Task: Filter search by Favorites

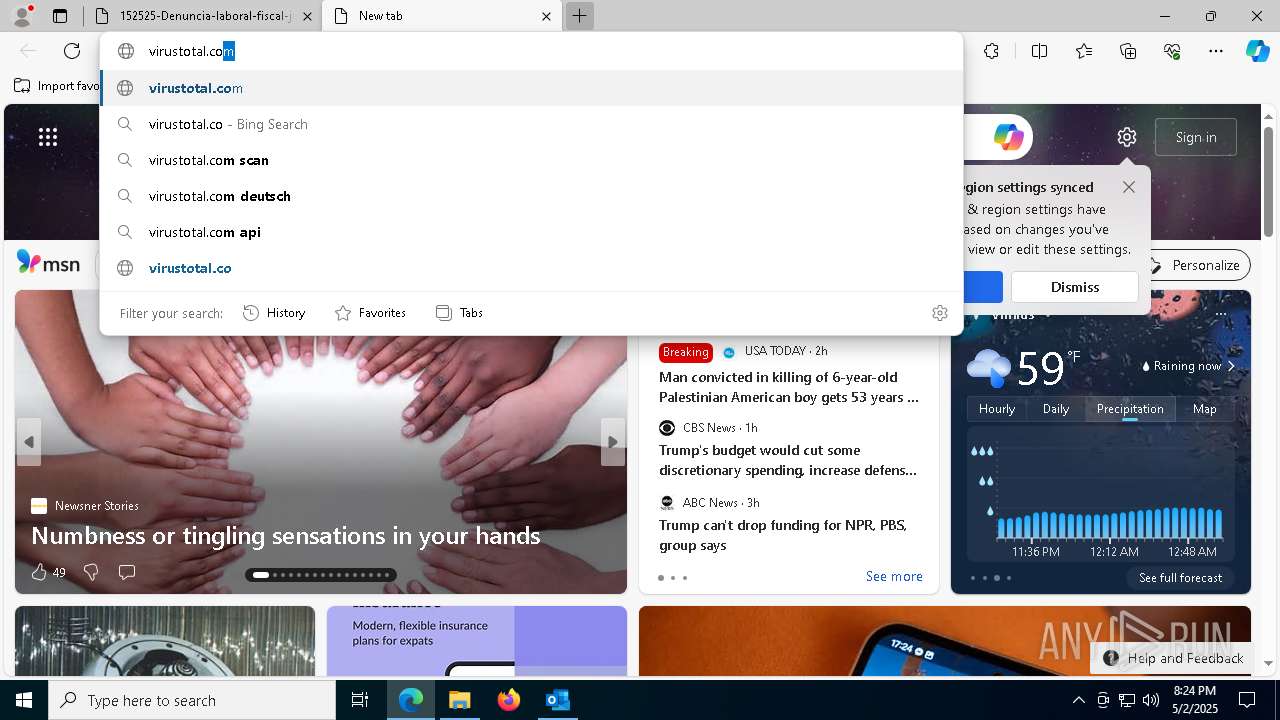Action: pyautogui.click(x=370, y=313)
